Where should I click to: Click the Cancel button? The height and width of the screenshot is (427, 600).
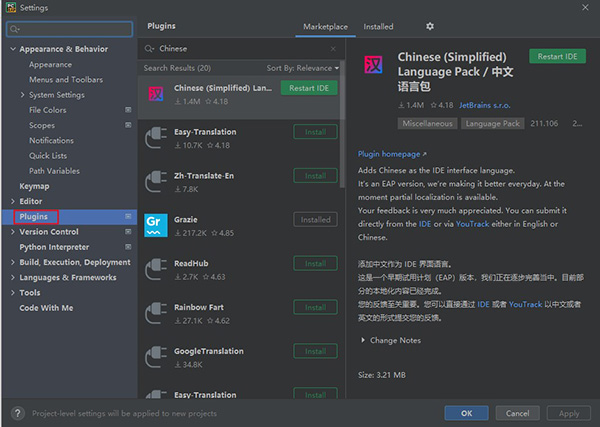[517, 413]
